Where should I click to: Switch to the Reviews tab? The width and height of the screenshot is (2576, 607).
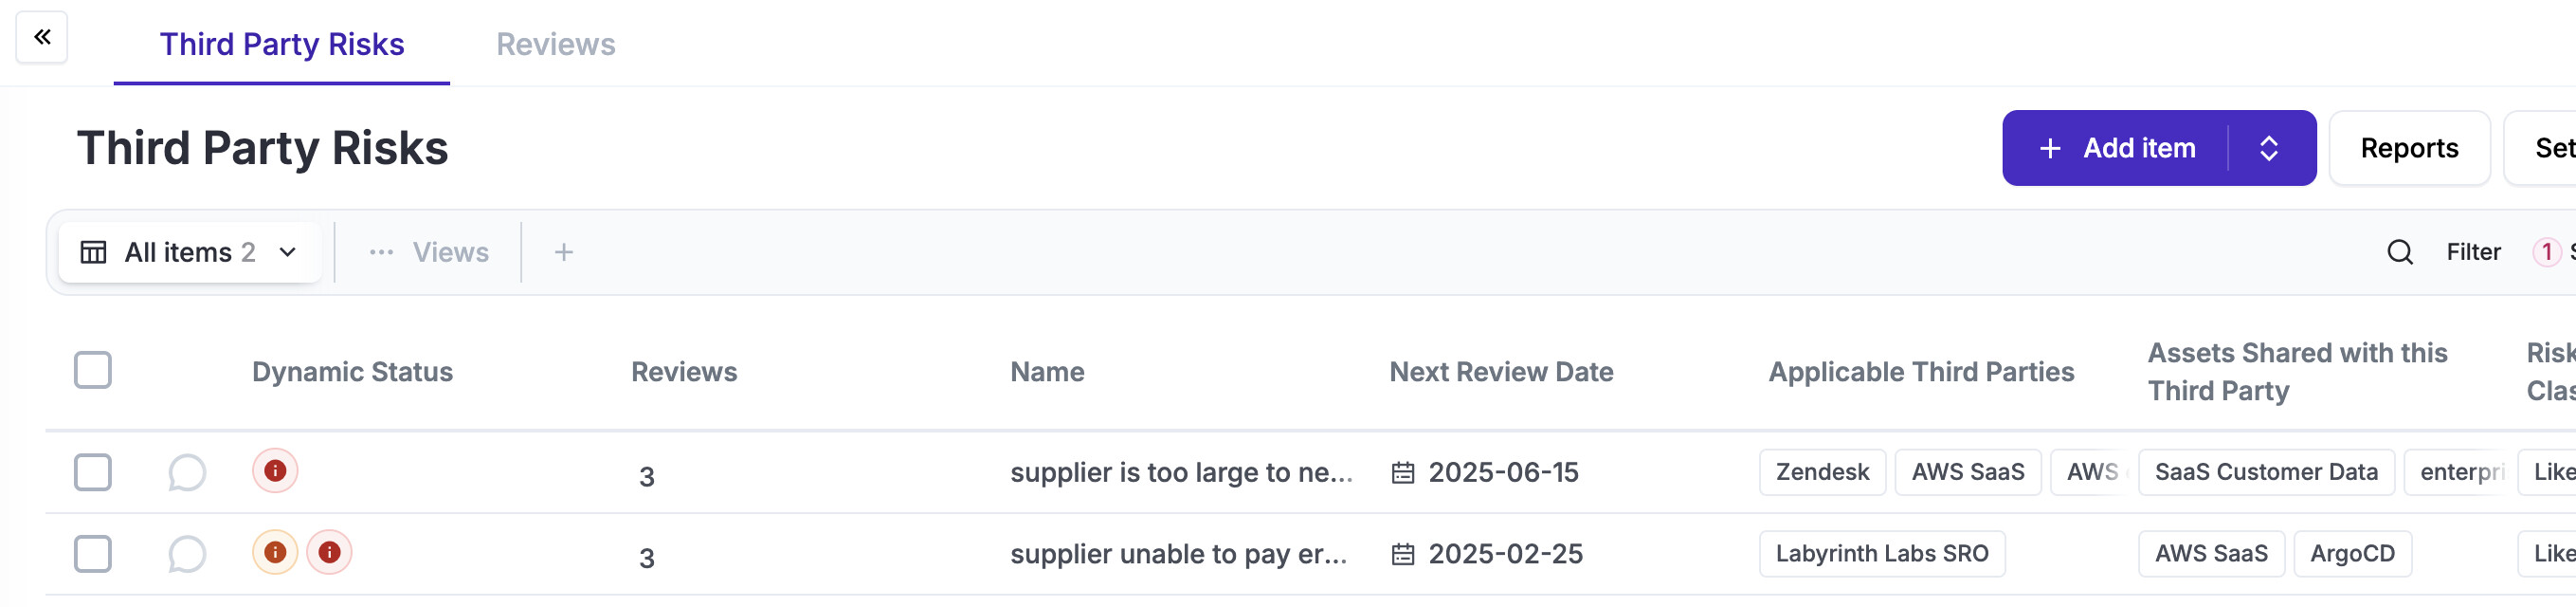coord(556,44)
